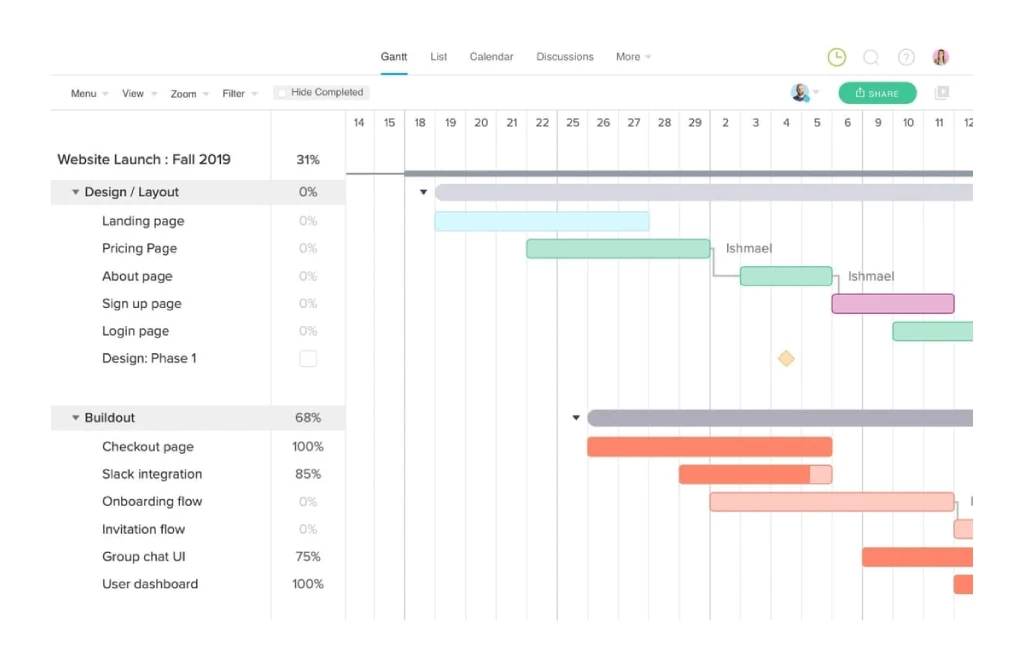The image size is (1024, 660).
Task: Expand the More tab menu
Action: click(x=633, y=57)
